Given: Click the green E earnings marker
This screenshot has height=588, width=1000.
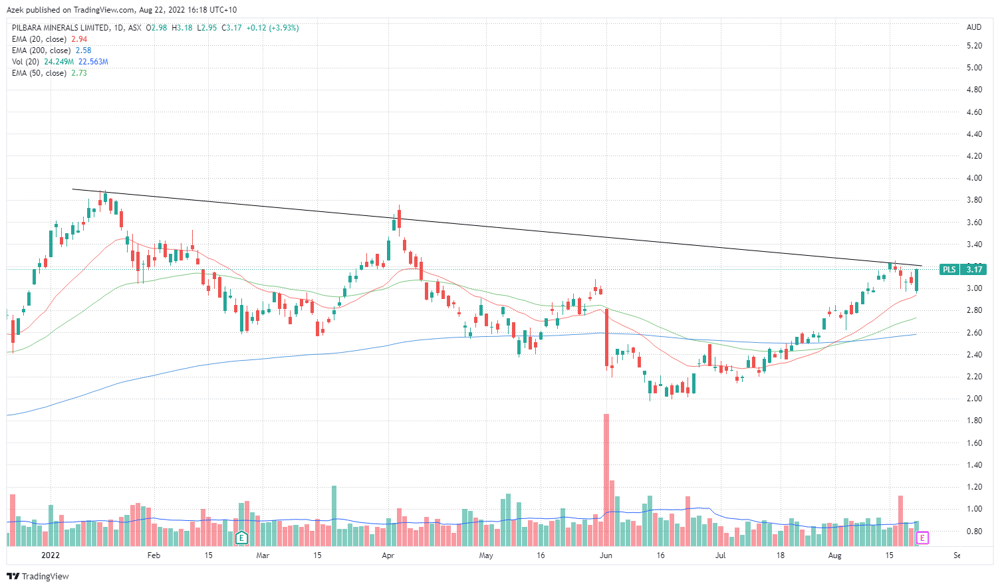Looking at the screenshot, I should click(241, 538).
